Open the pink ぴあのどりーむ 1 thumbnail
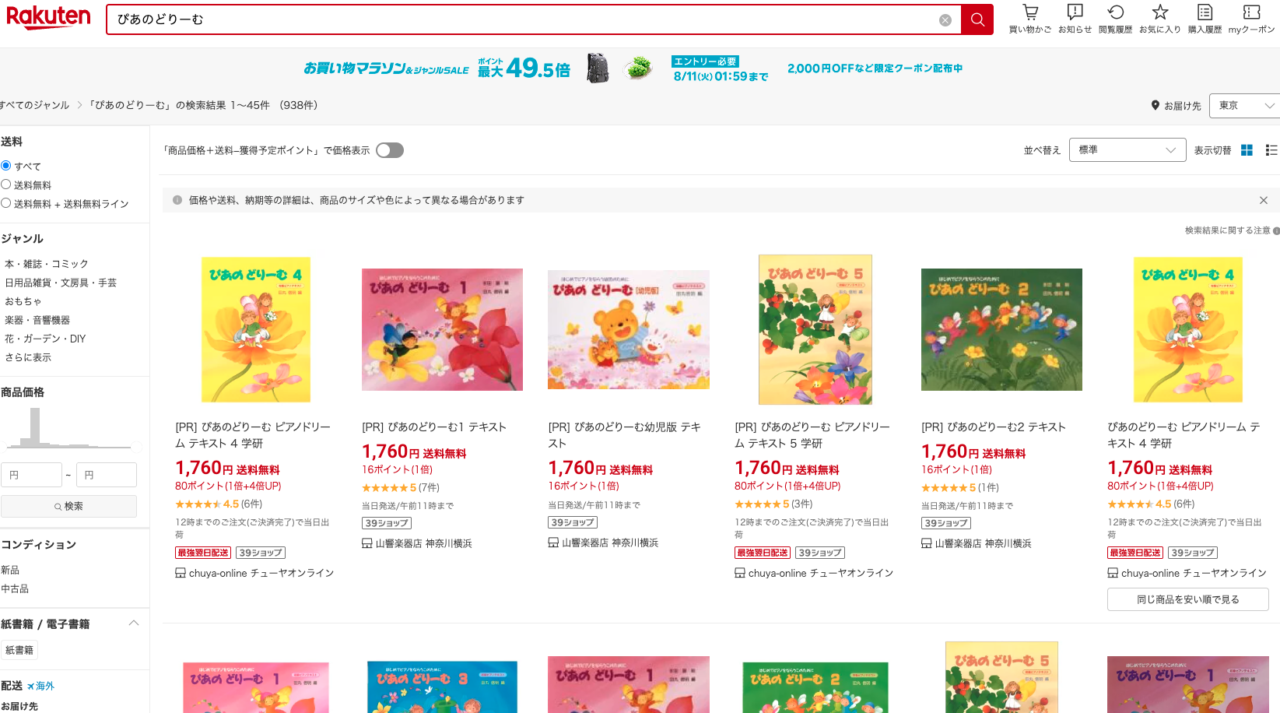1280x713 pixels. point(442,329)
